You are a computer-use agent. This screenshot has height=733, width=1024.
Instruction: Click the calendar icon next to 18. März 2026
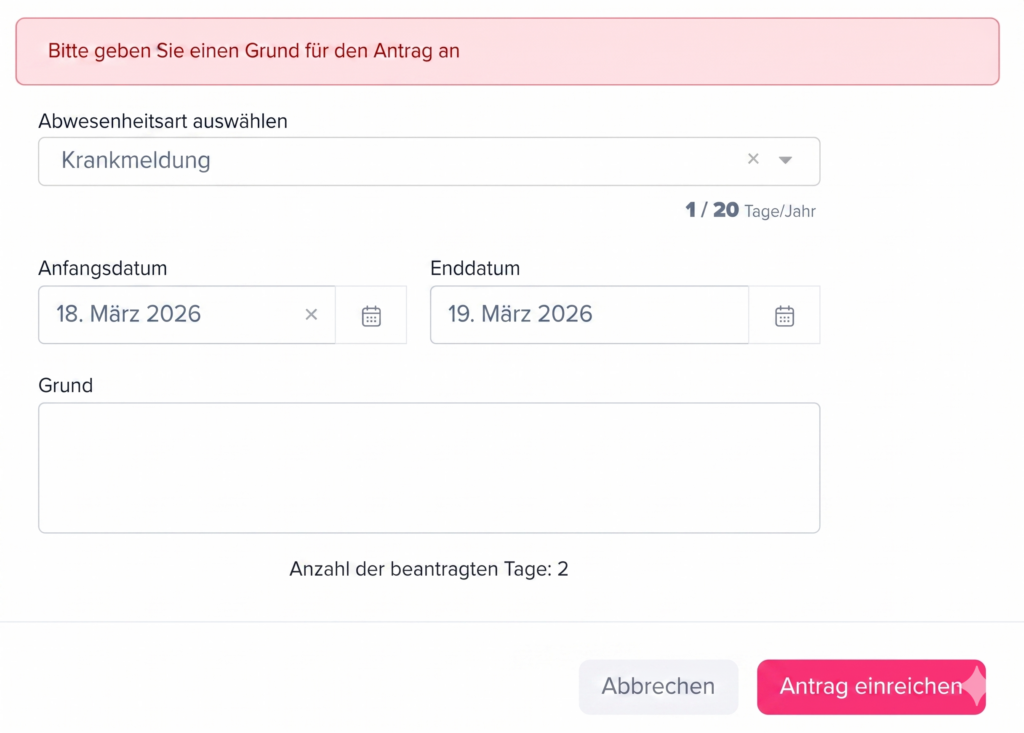[371, 315]
